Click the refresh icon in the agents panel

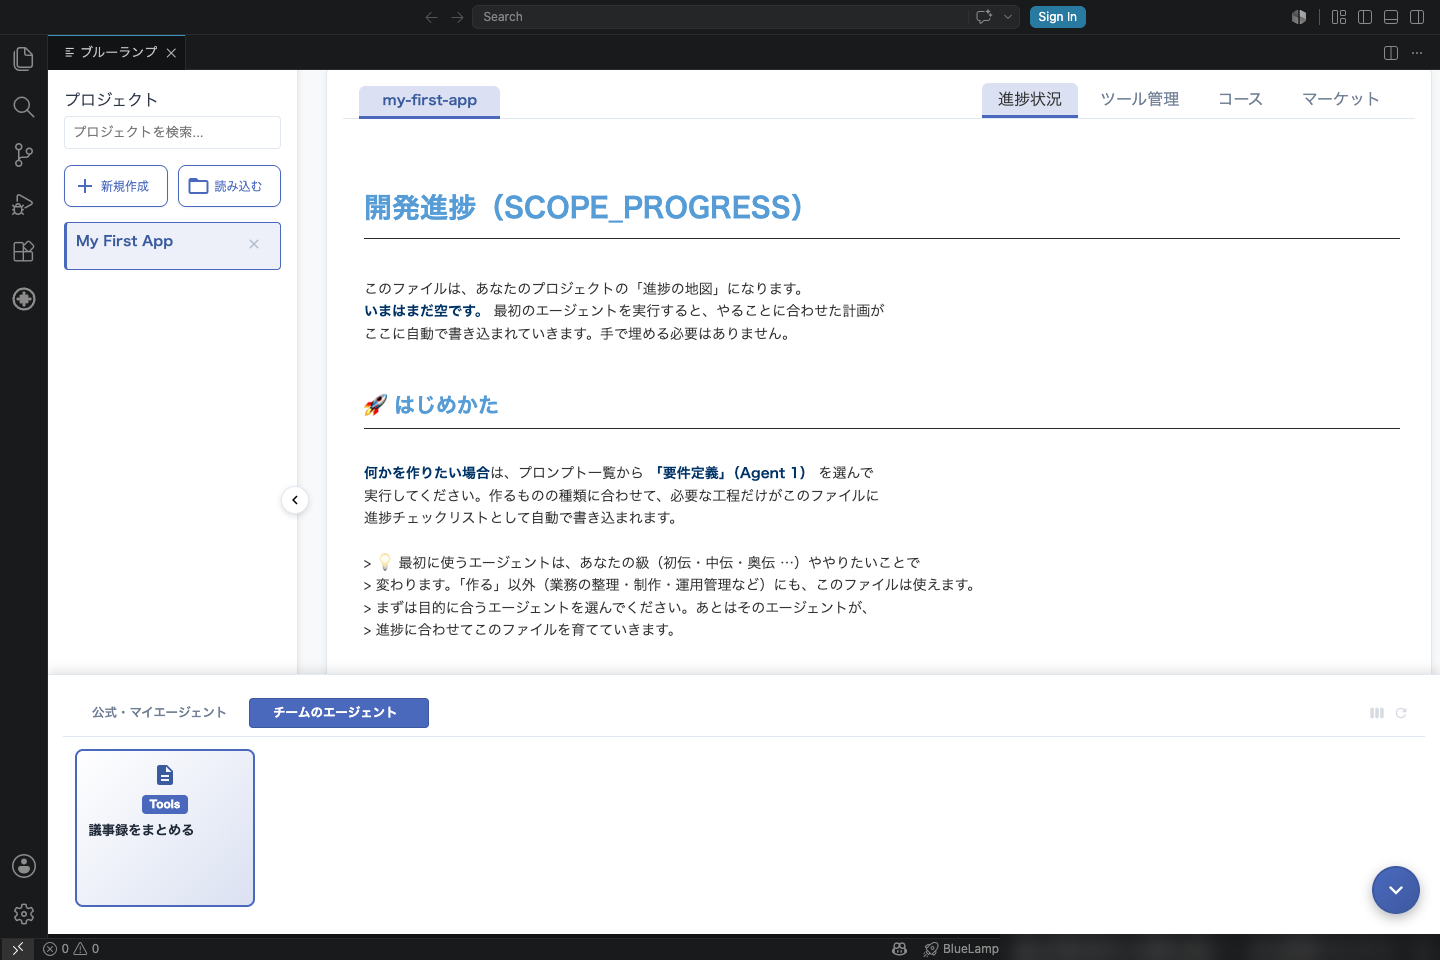(x=1401, y=713)
